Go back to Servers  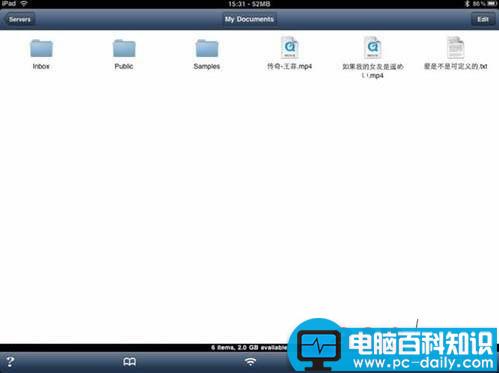pyautogui.click(x=19, y=19)
